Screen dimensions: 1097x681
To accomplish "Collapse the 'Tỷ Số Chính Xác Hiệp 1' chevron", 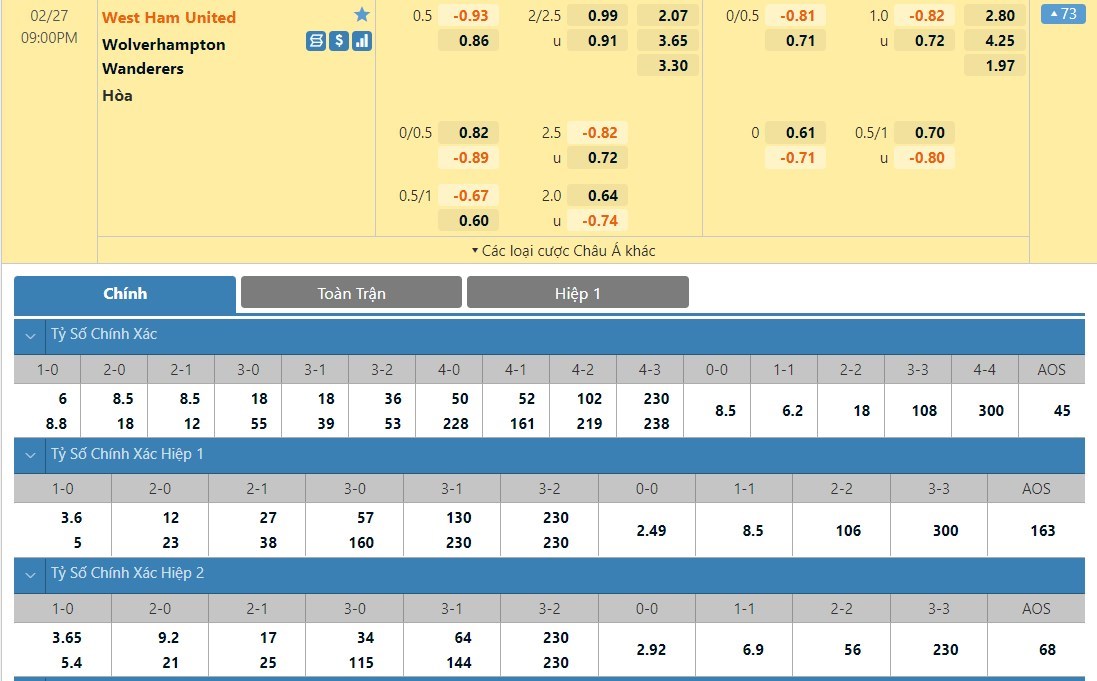I will pos(30,455).
